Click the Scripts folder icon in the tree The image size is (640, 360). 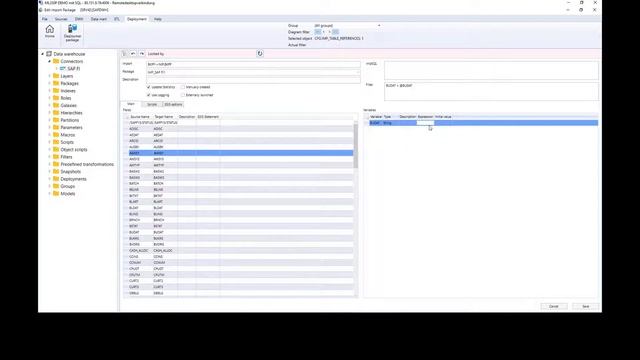coord(56,142)
